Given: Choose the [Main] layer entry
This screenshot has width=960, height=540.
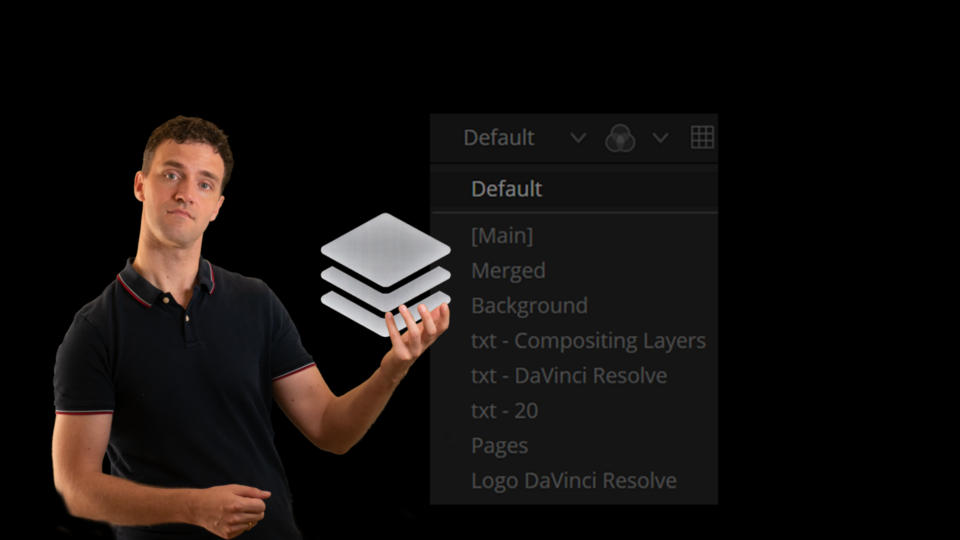Looking at the screenshot, I should click(502, 236).
